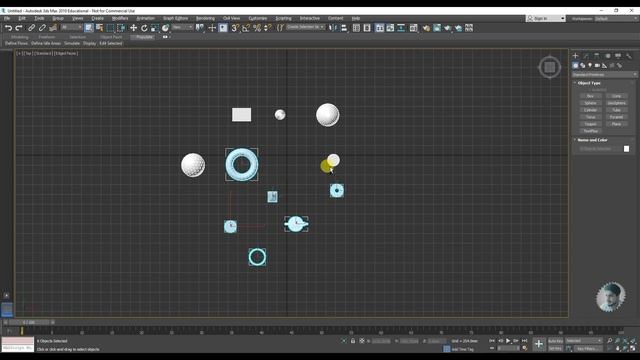Play the animation

(x=508, y=341)
